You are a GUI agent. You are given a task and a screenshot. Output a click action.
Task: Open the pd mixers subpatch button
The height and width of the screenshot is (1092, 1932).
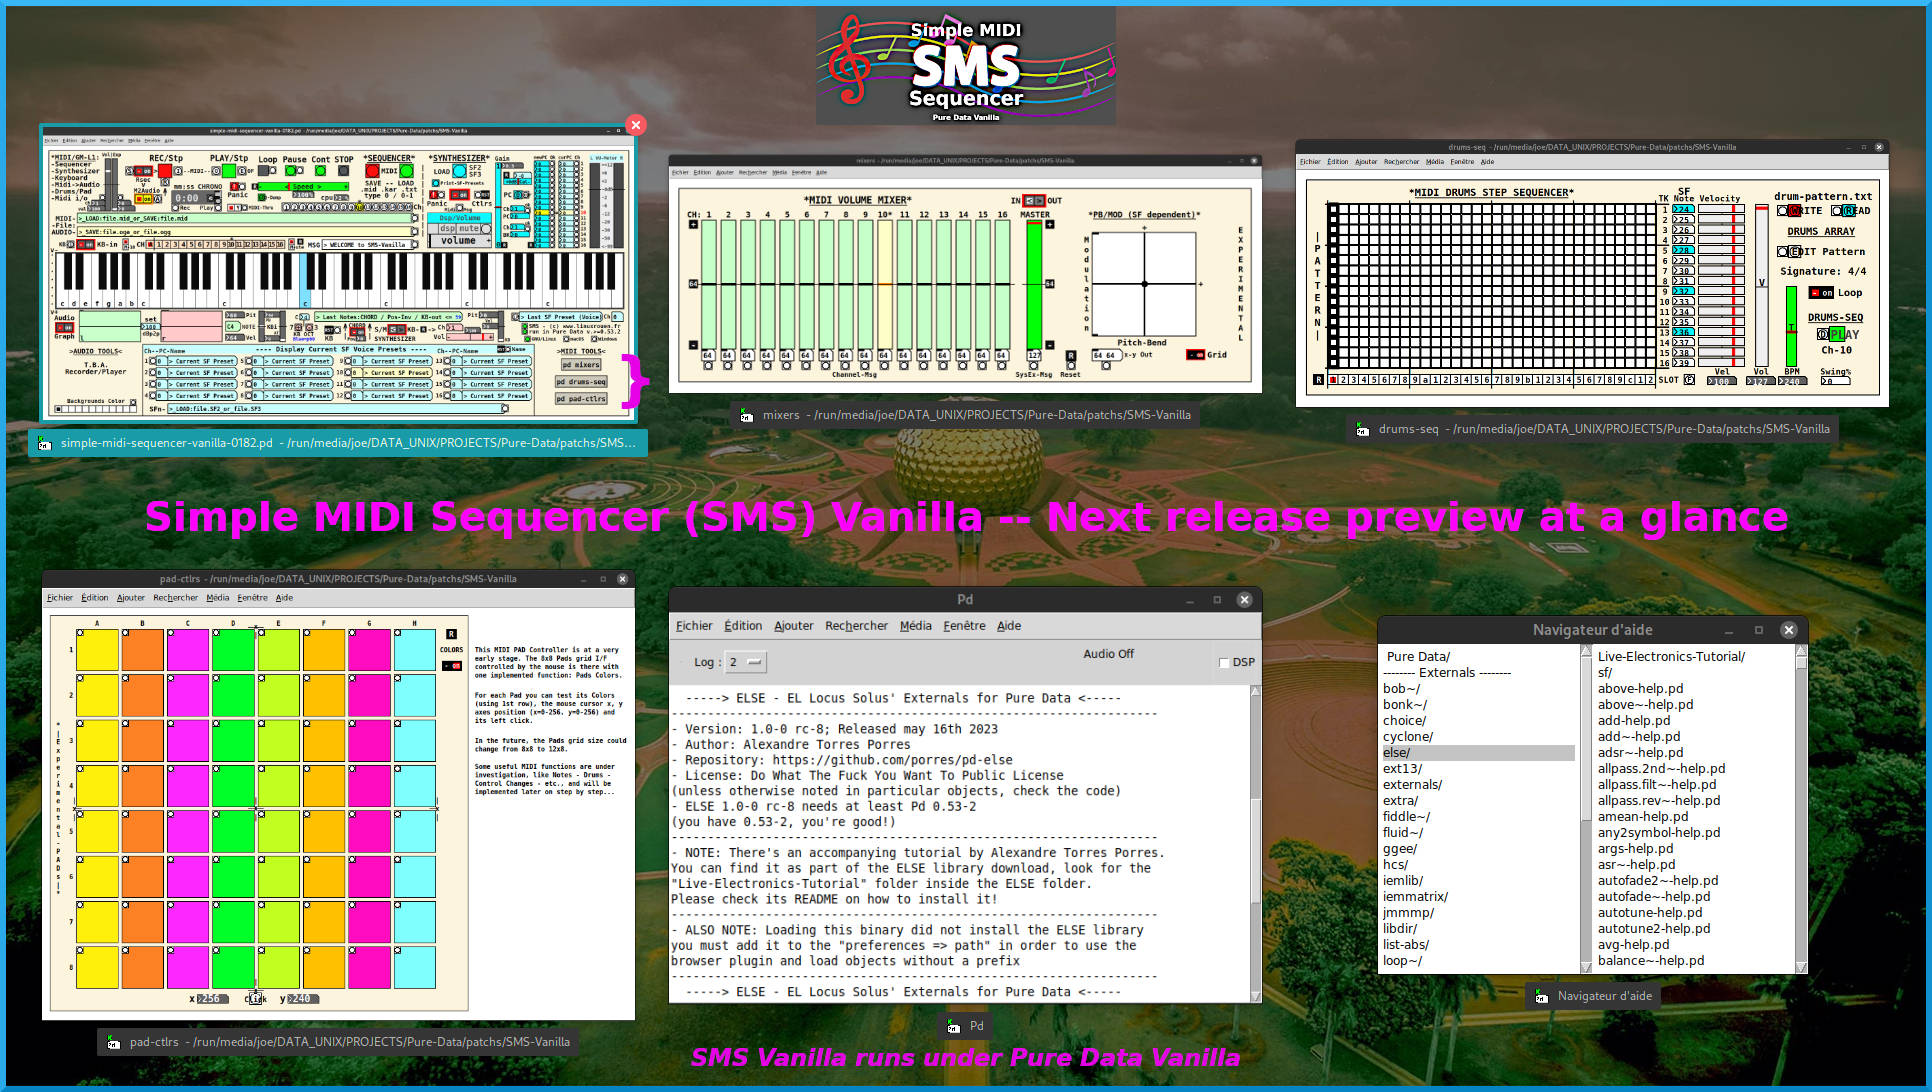(580, 365)
